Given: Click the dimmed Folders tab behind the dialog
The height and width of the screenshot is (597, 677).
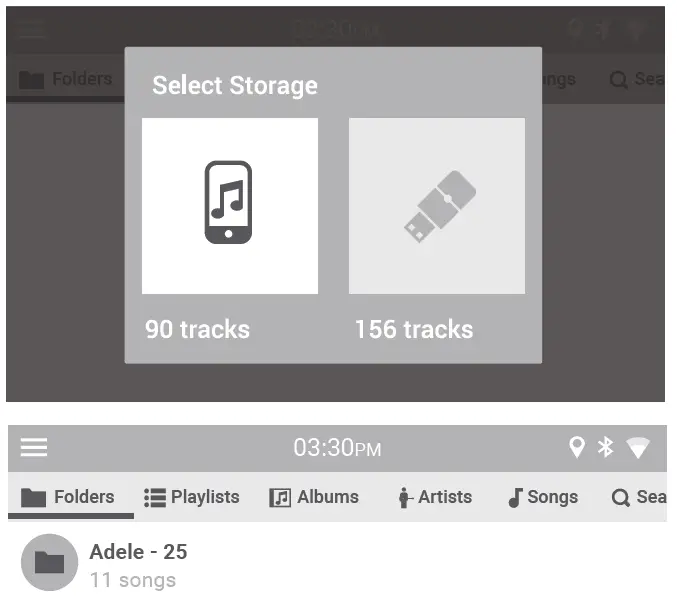Looking at the screenshot, I should pos(66,79).
